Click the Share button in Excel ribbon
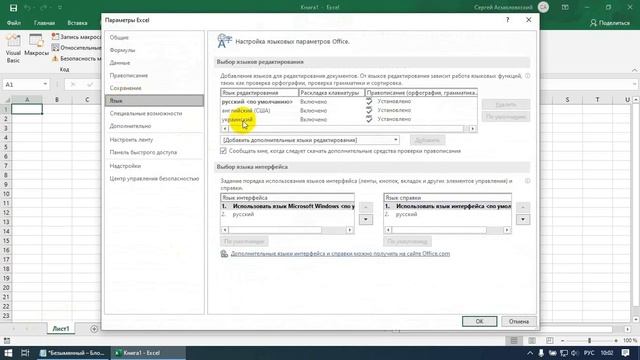This screenshot has height=360, width=640. [610, 23]
